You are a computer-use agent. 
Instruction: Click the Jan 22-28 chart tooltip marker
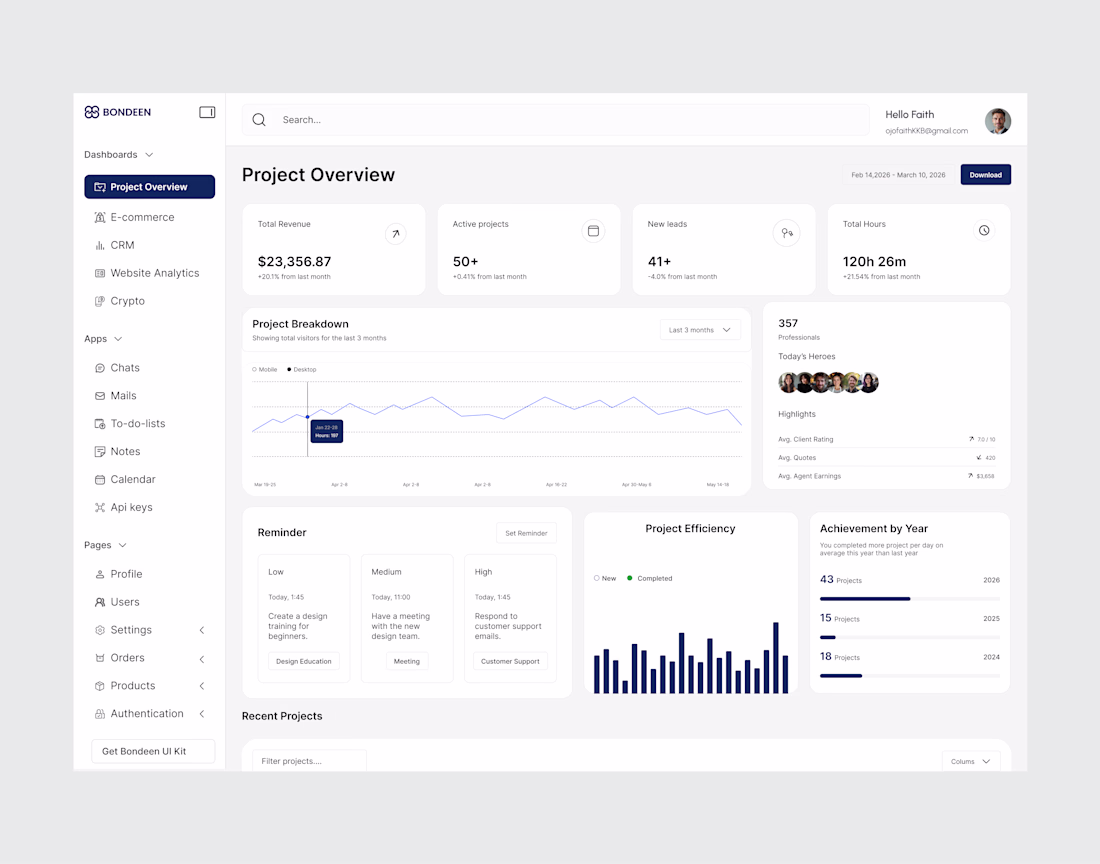coord(307,417)
